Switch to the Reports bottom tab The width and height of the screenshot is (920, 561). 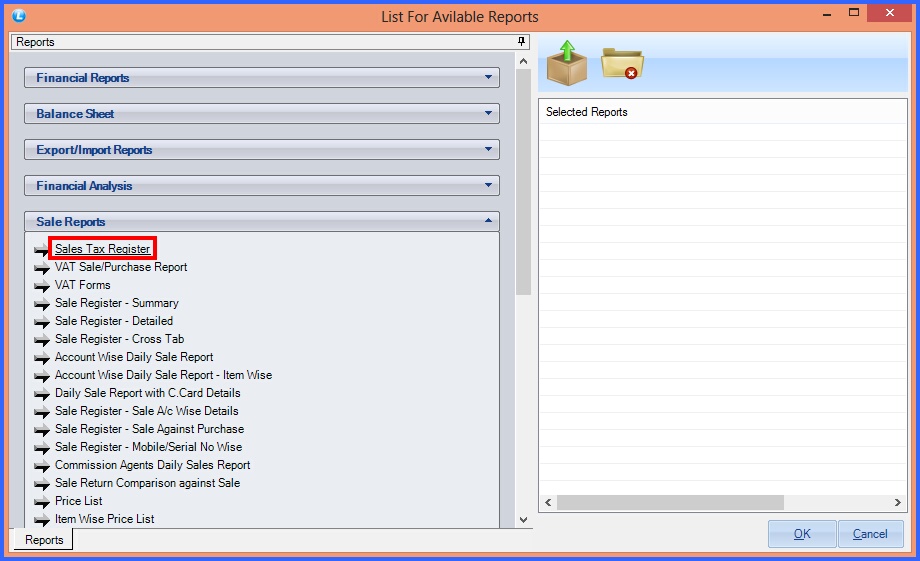point(44,540)
